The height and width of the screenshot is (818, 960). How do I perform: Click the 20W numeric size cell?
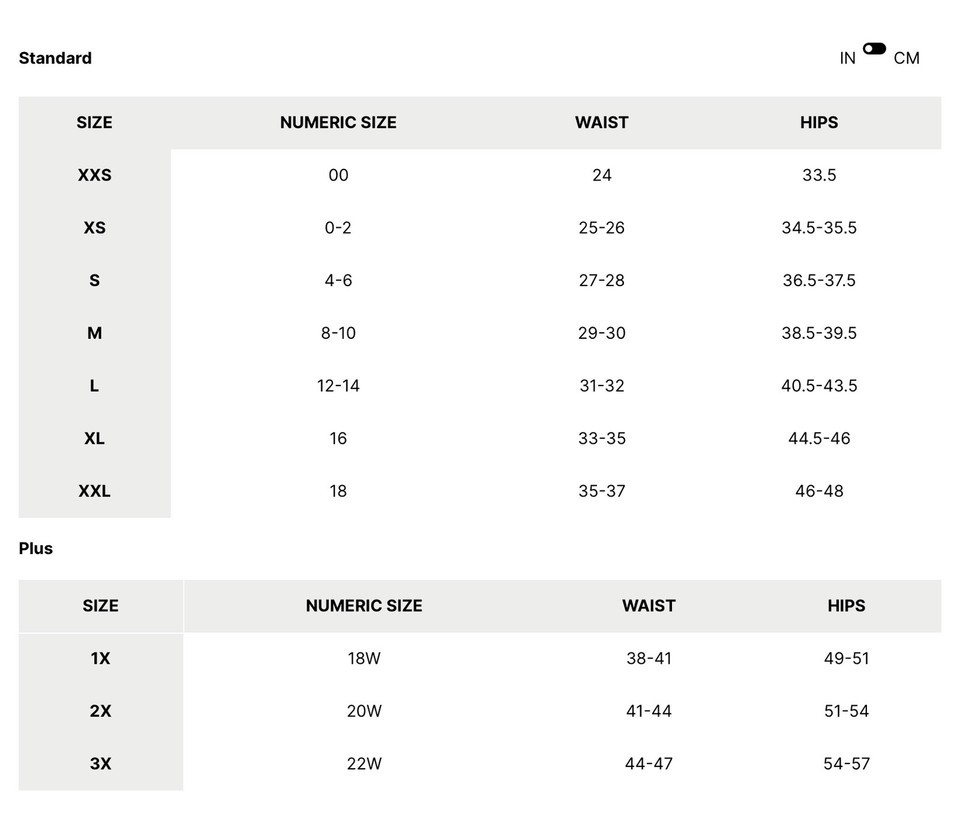[x=364, y=711]
